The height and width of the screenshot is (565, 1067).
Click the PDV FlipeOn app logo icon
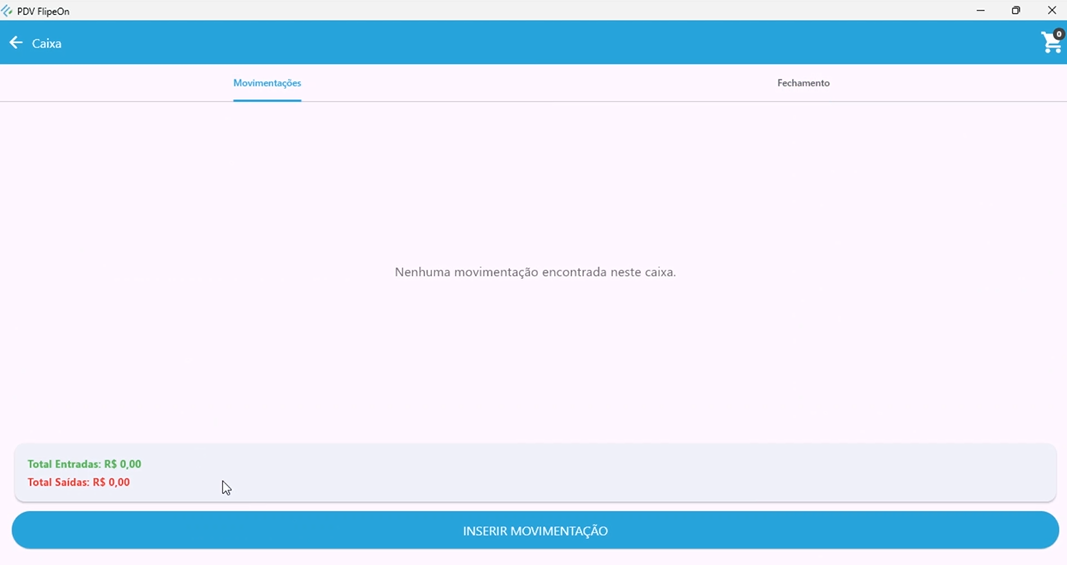8,11
